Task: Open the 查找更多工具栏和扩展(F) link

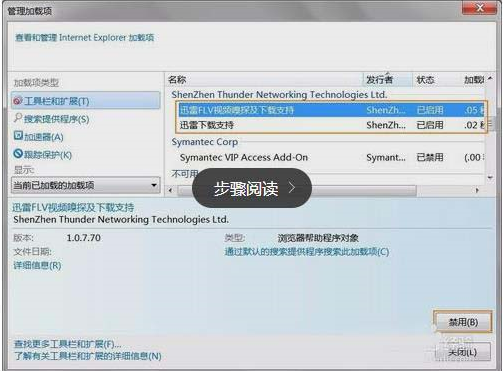Action: 67,344
